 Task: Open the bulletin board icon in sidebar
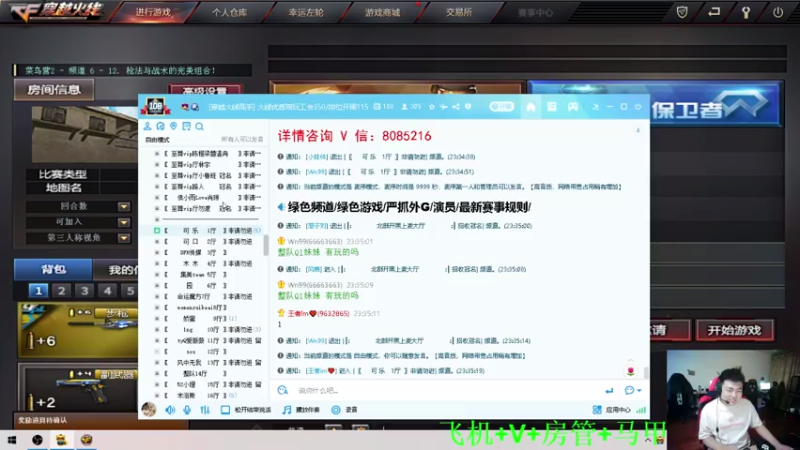186,126
